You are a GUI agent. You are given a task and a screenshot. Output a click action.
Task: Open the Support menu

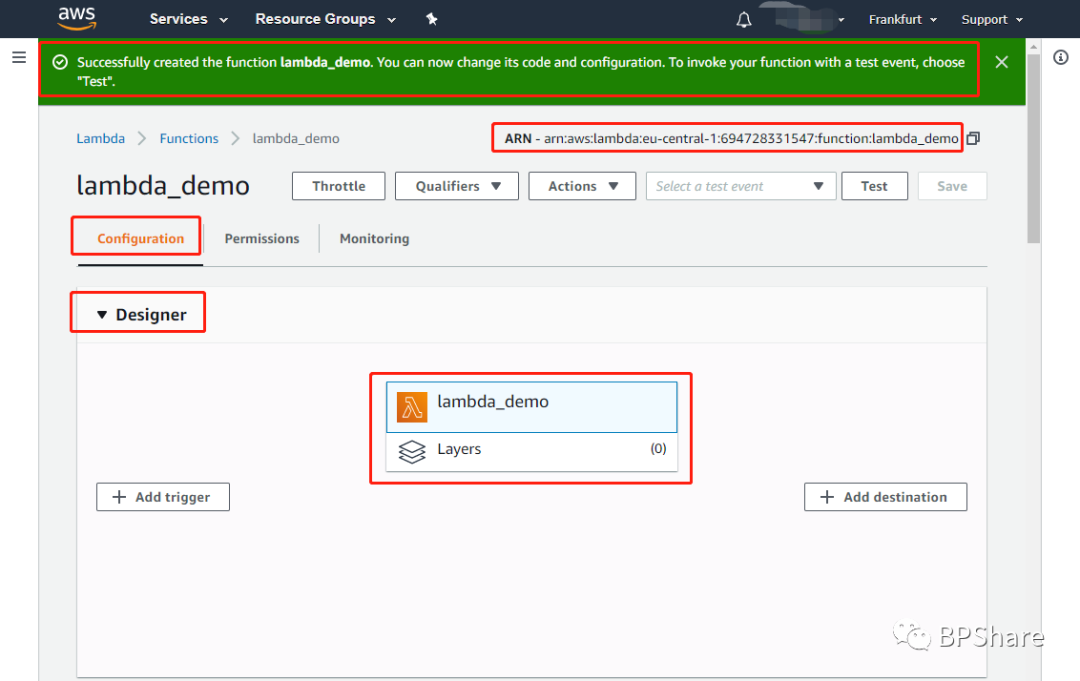pos(992,19)
